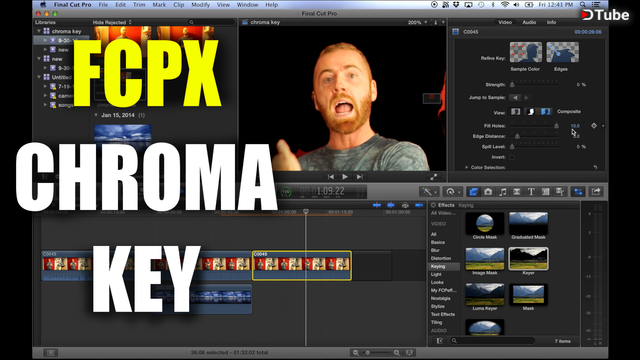Toggle libraries list at window bottom

[51, 353]
